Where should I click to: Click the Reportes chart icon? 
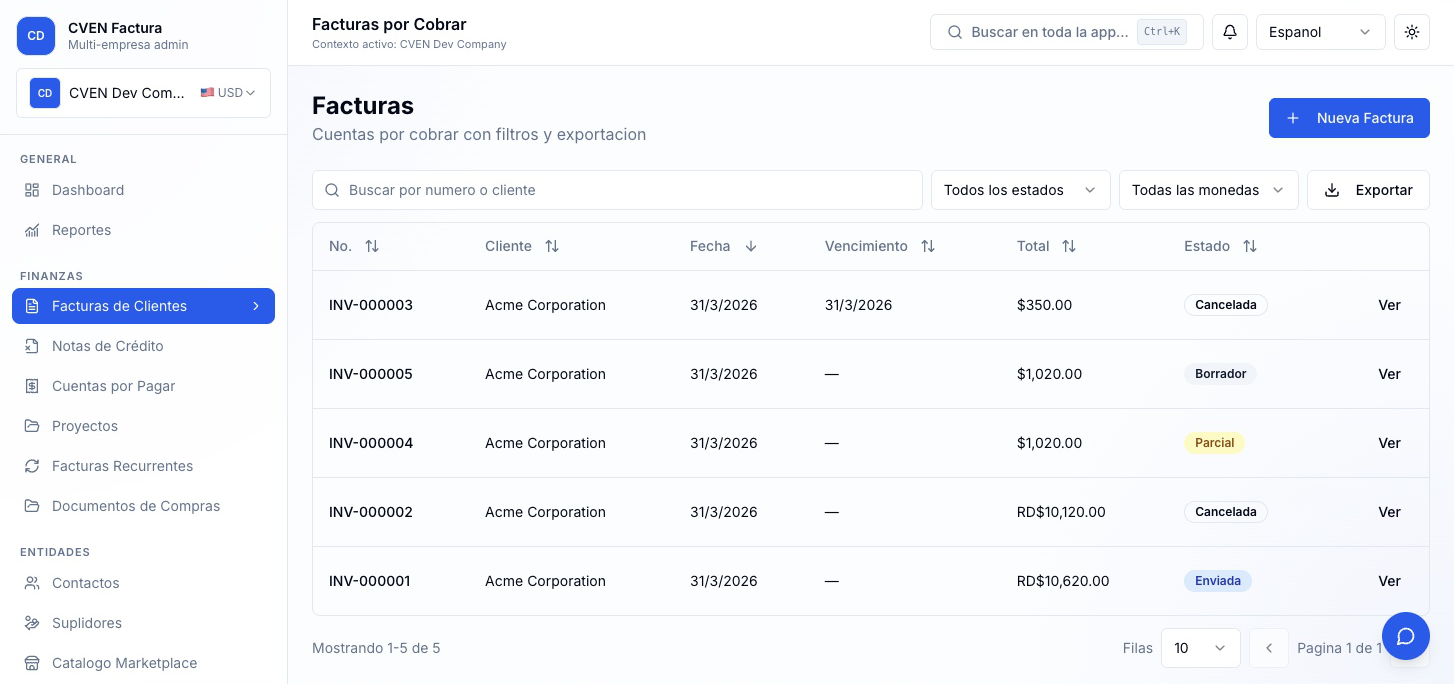pyautogui.click(x=32, y=230)
